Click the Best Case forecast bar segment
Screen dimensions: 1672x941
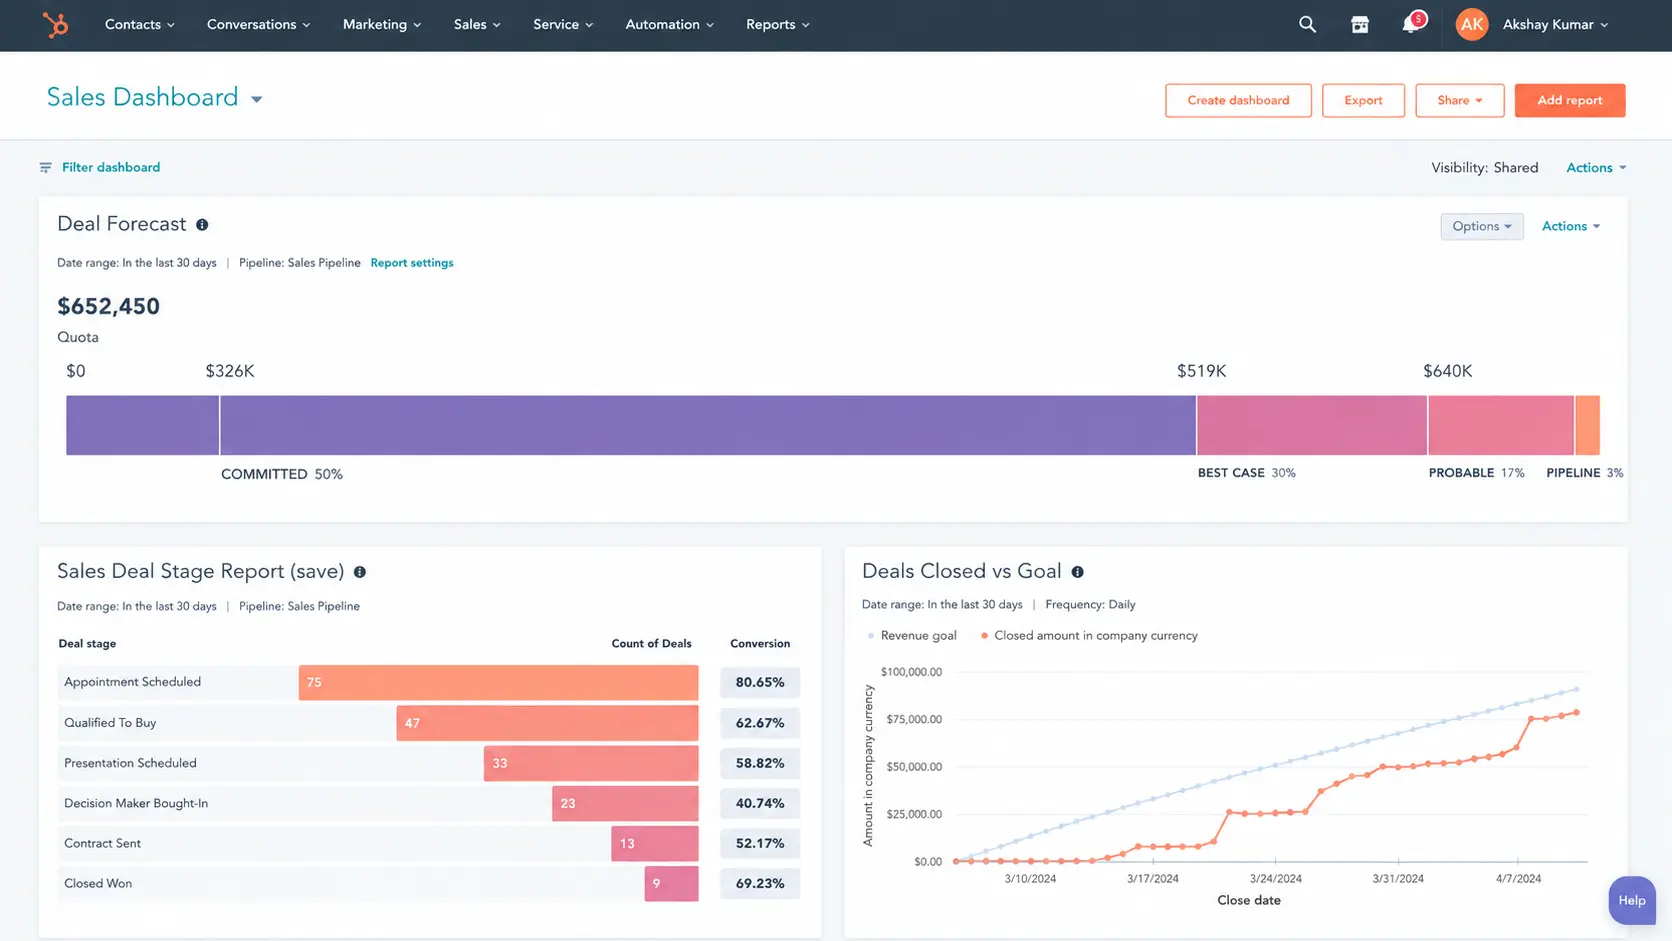(x=1312, y=425)
